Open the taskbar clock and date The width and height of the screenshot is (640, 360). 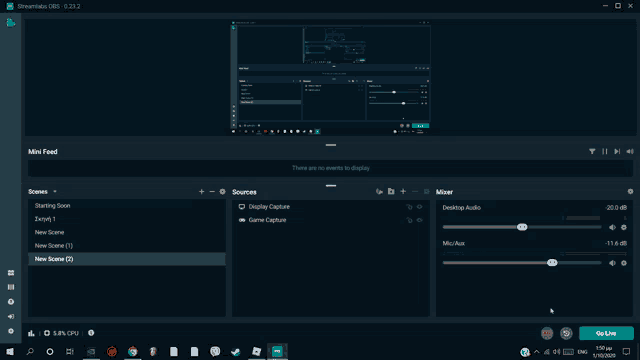pos(604,351)
